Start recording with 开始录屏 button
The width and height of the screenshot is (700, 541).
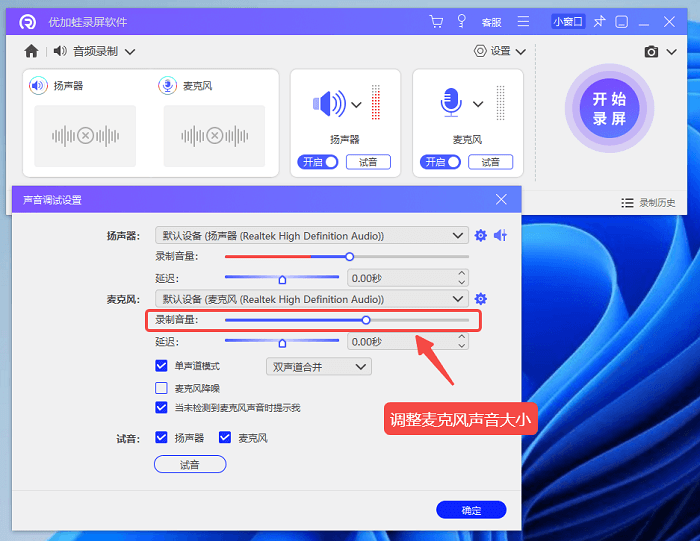pos(609,108)
